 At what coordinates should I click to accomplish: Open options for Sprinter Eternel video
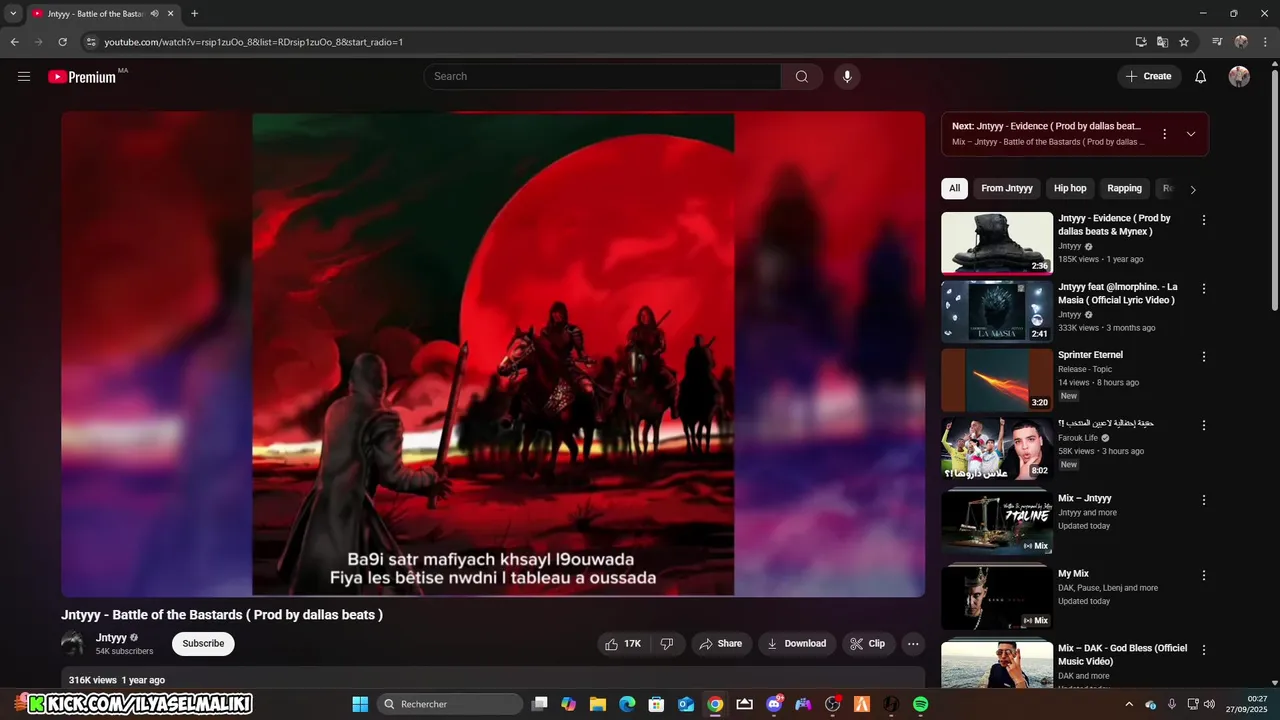click(1204, 357)
